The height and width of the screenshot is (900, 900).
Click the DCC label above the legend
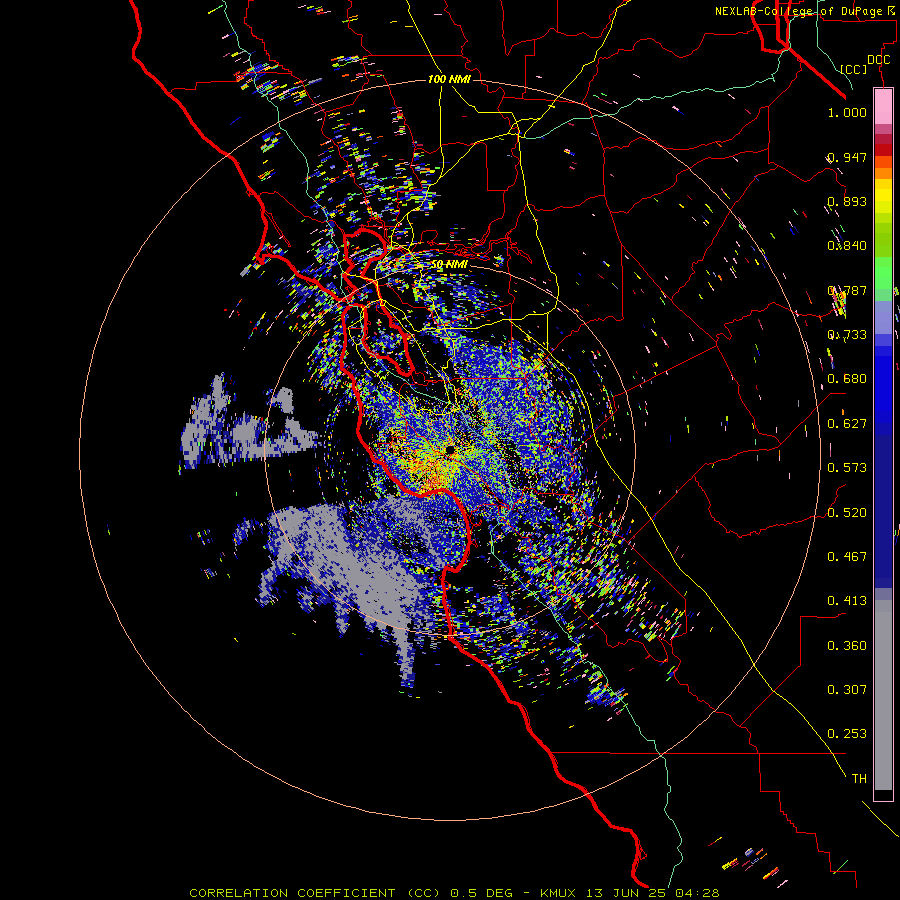pyautogui.click(x=879, y=60)
